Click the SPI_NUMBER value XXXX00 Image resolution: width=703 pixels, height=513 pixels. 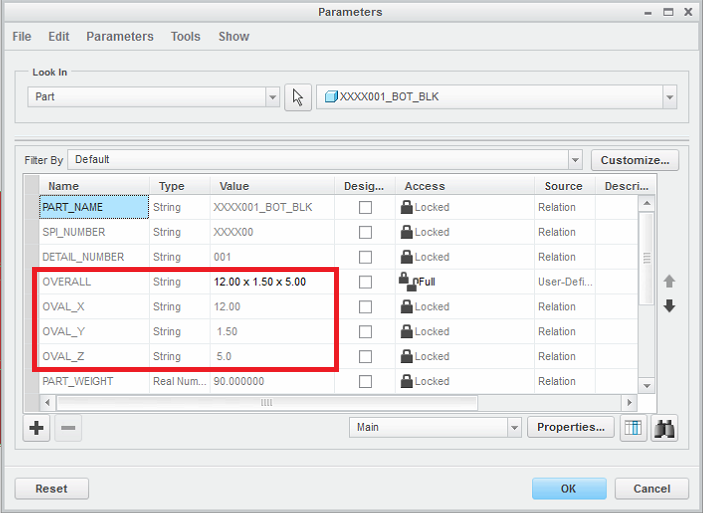point(272,232)
